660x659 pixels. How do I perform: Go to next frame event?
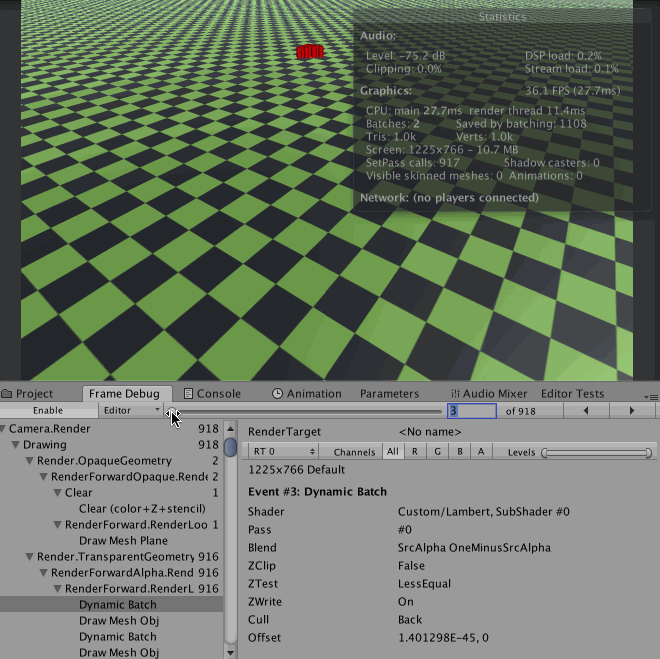coord(632,411)
